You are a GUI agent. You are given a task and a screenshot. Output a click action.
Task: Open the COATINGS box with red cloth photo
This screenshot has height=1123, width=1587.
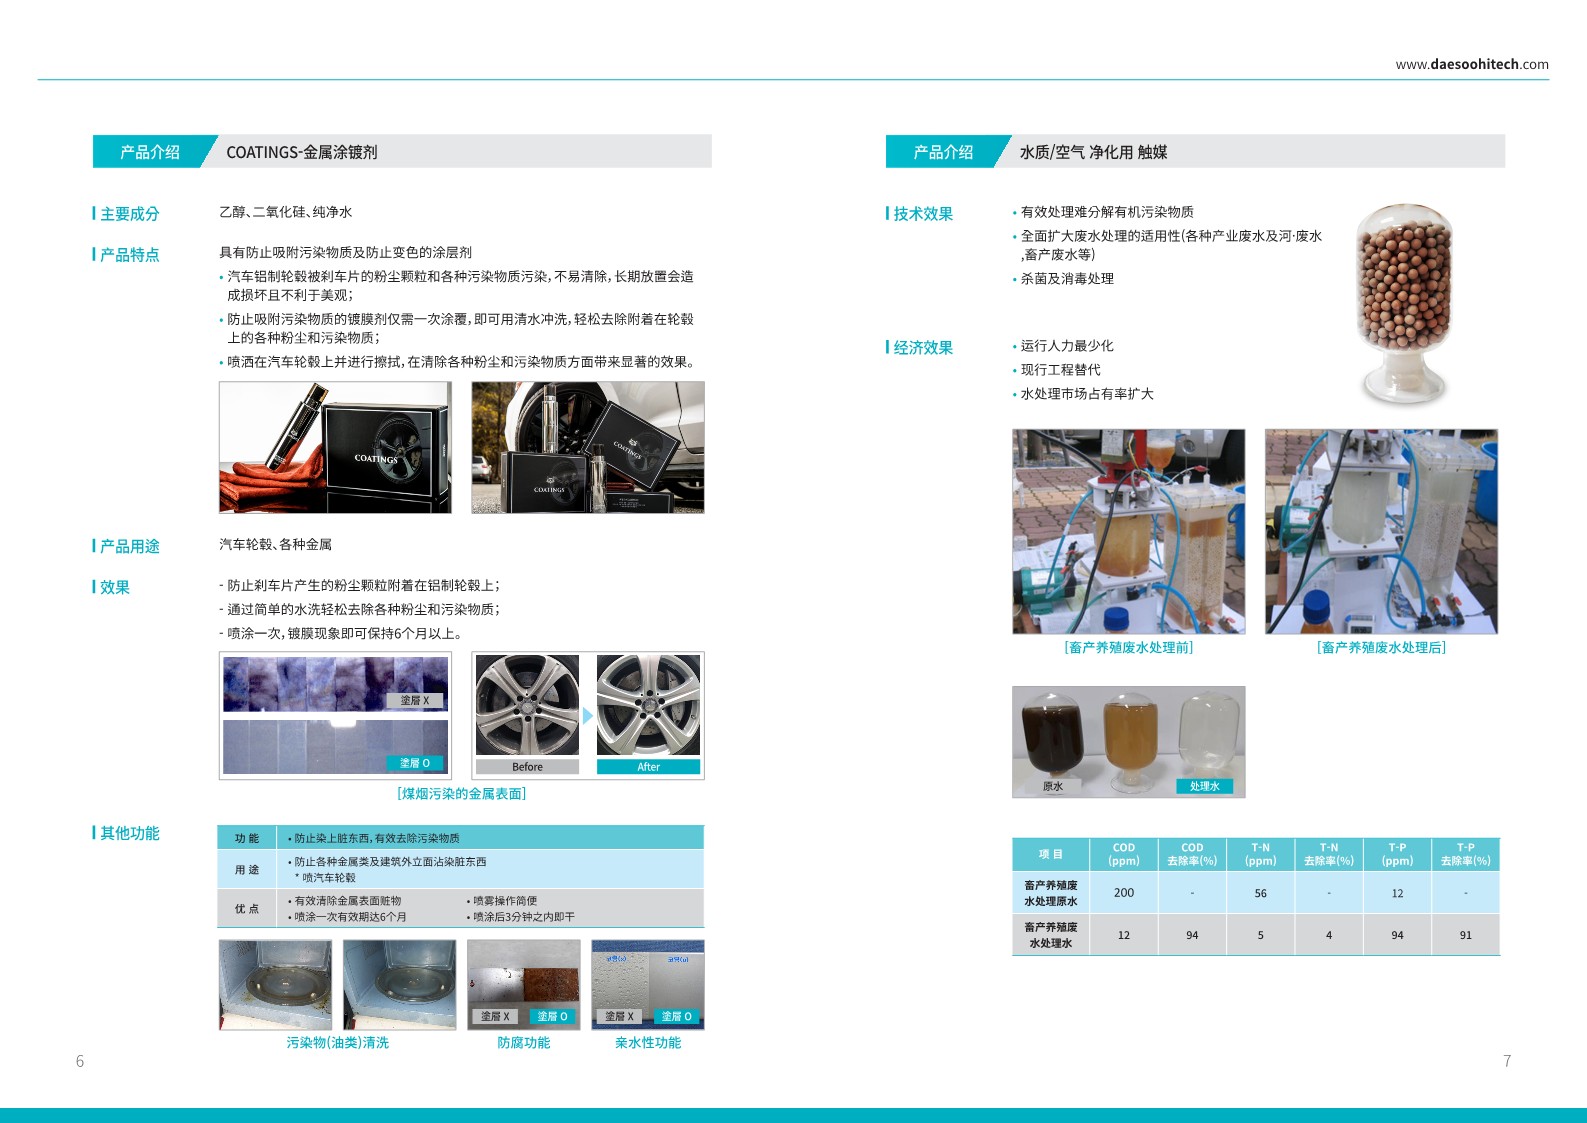pos(335,447)
